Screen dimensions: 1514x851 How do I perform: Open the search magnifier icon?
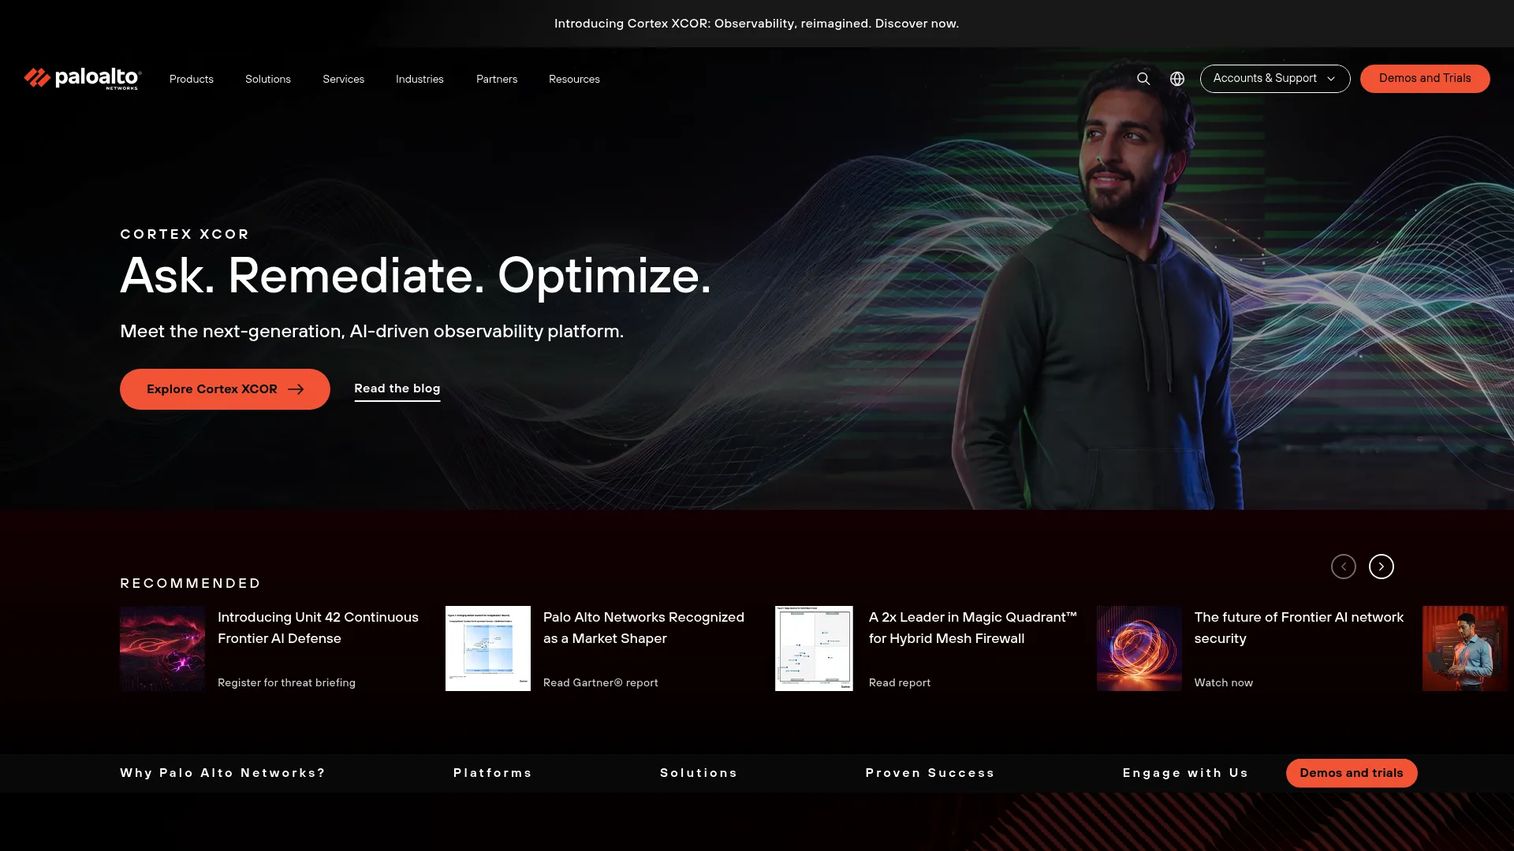pyautogui.click(x=1143, y=78)
